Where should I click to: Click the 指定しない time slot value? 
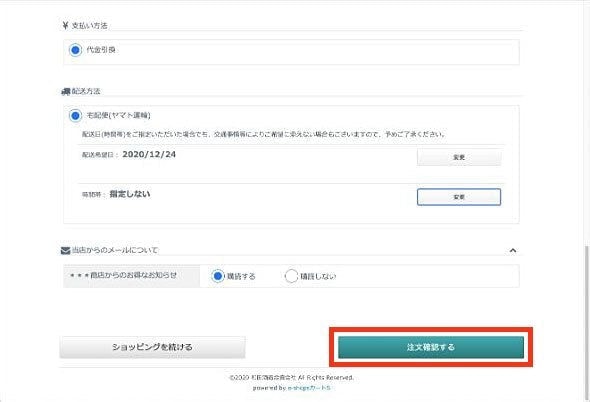130,194
